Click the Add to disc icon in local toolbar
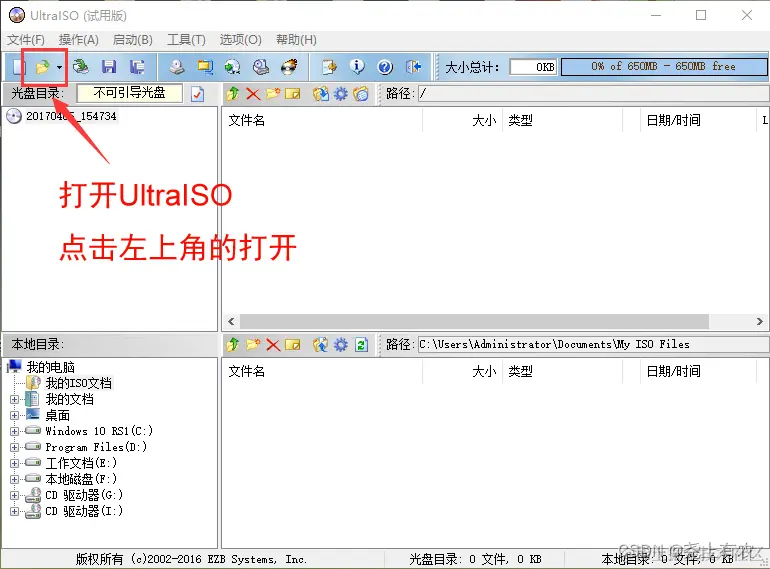Screen dimensions: 770x569 [321, 345]
